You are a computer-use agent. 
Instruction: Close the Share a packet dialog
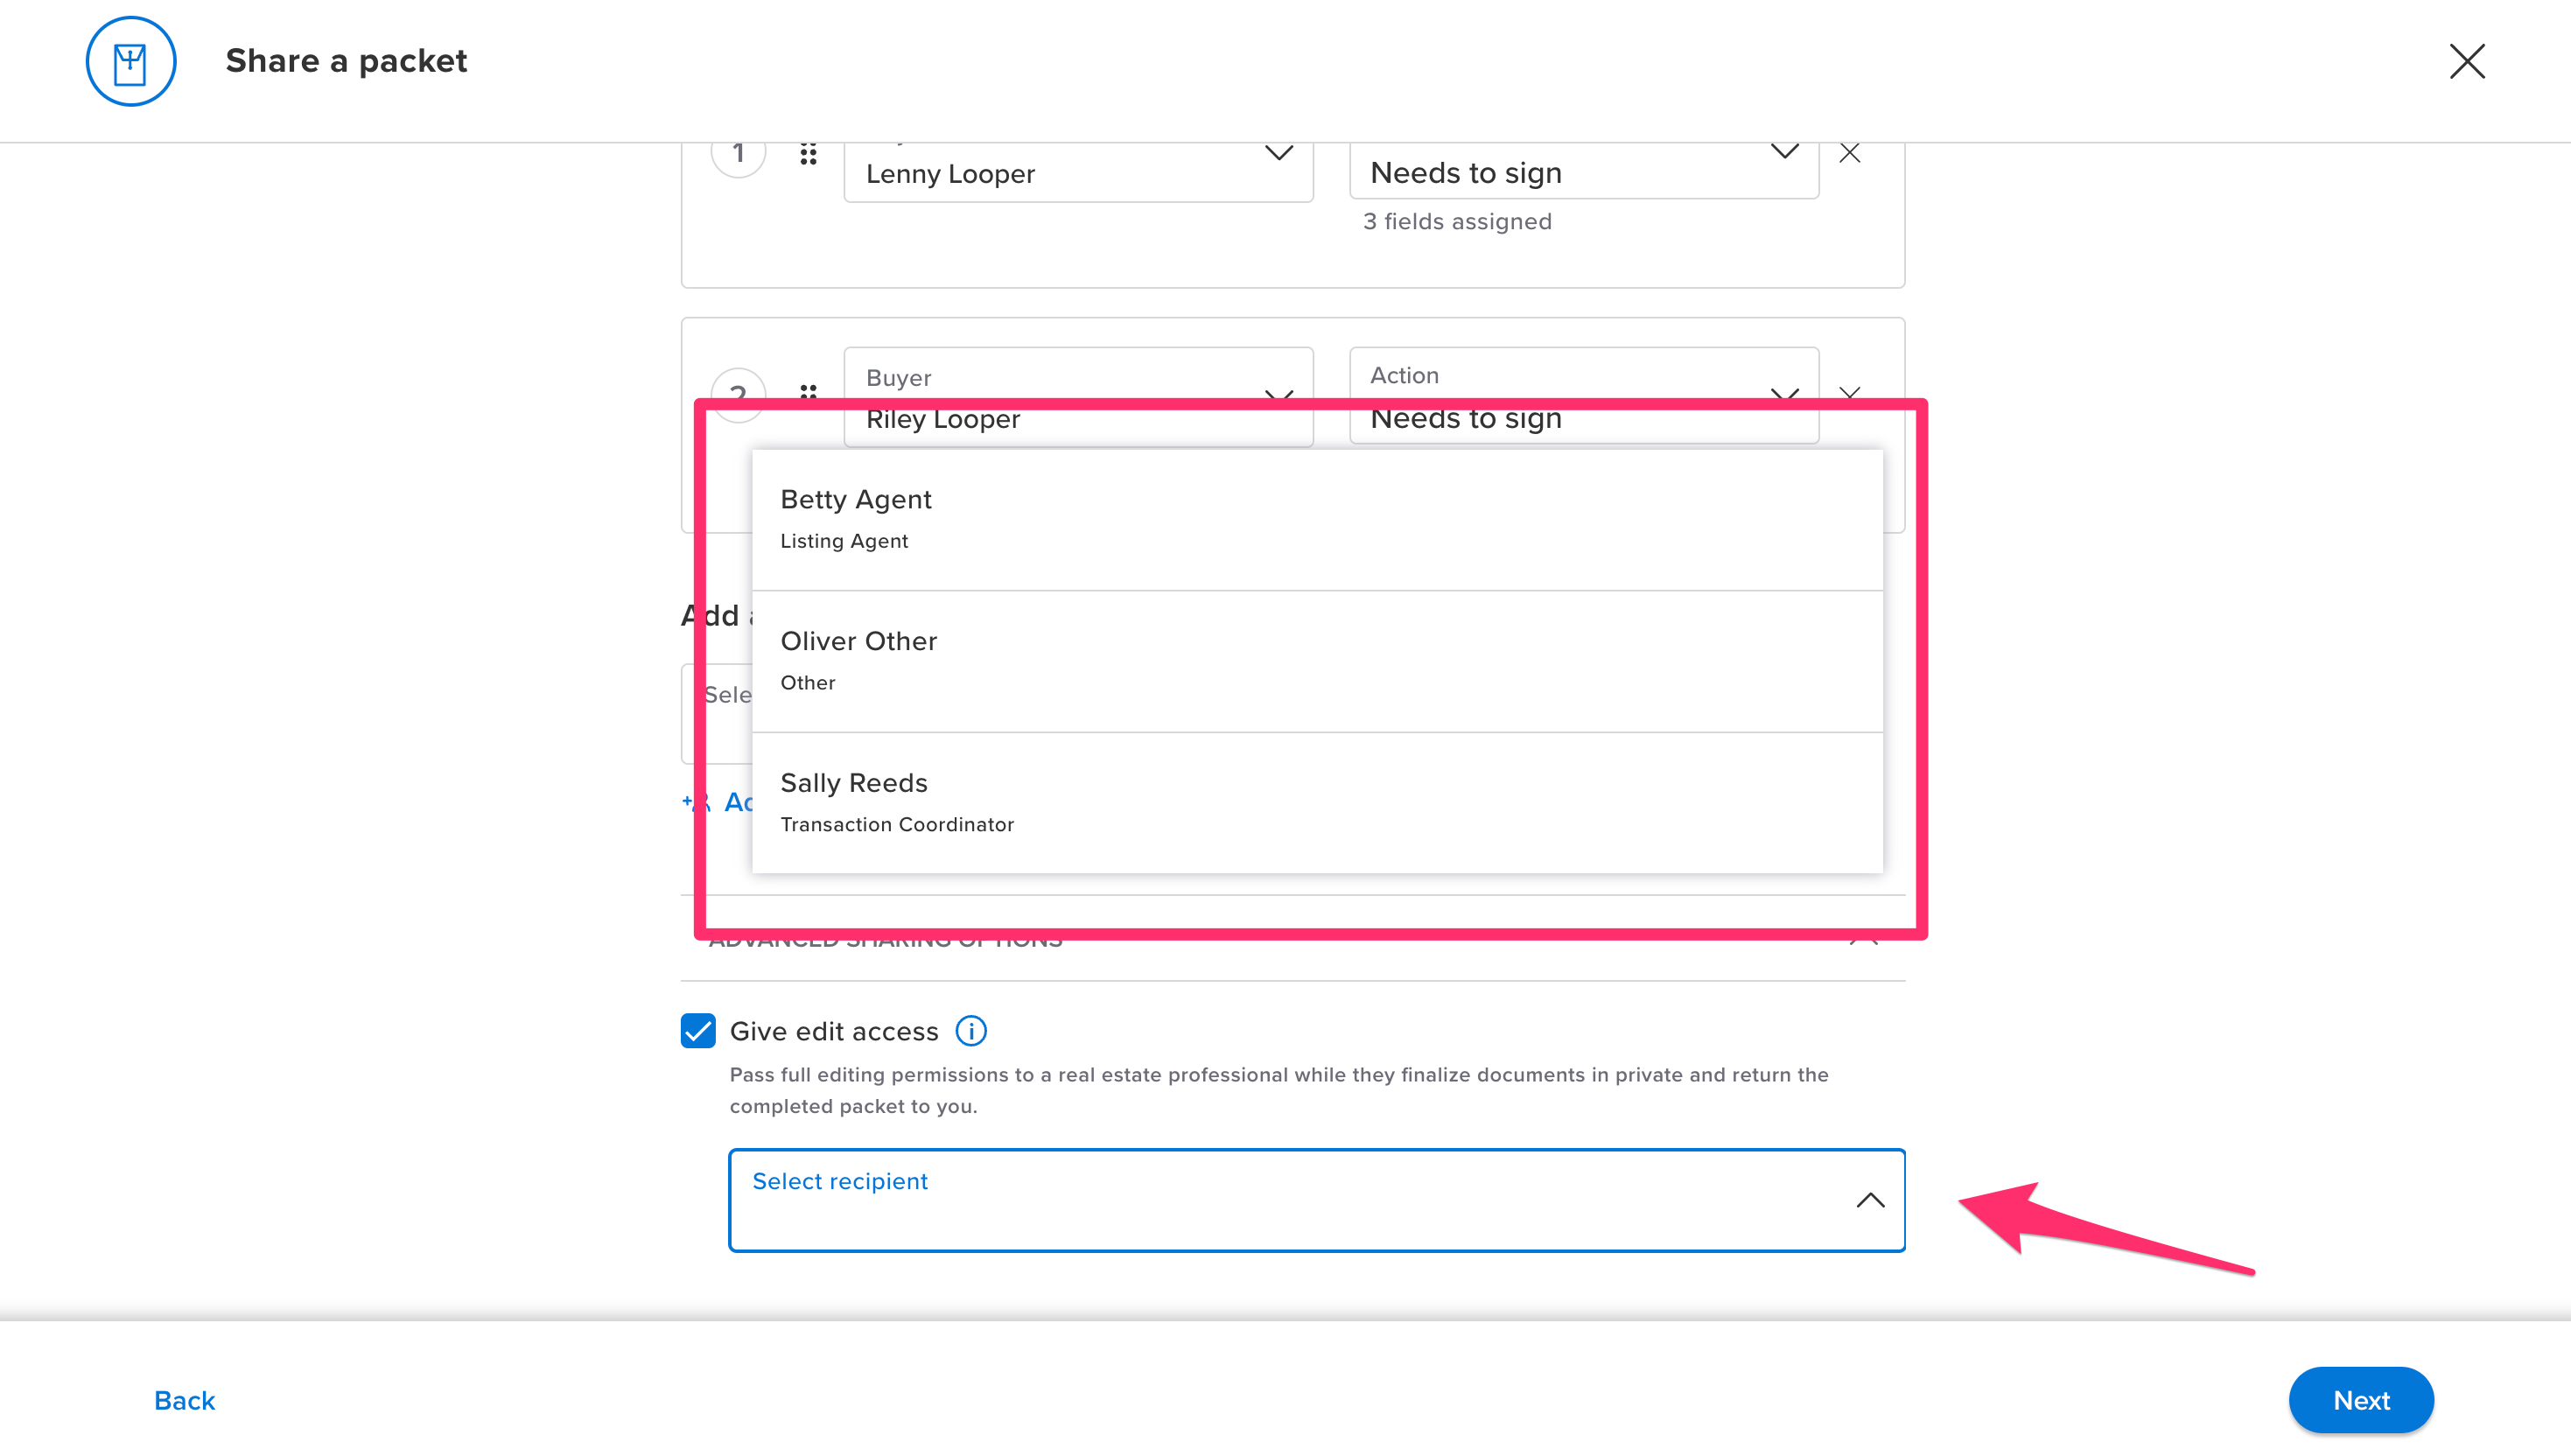(x=2467, y=61)
